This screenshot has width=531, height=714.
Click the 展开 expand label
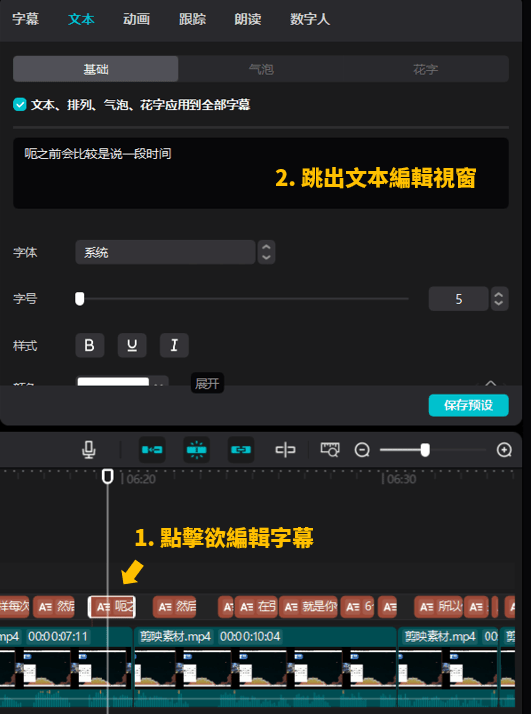[207, 383]
